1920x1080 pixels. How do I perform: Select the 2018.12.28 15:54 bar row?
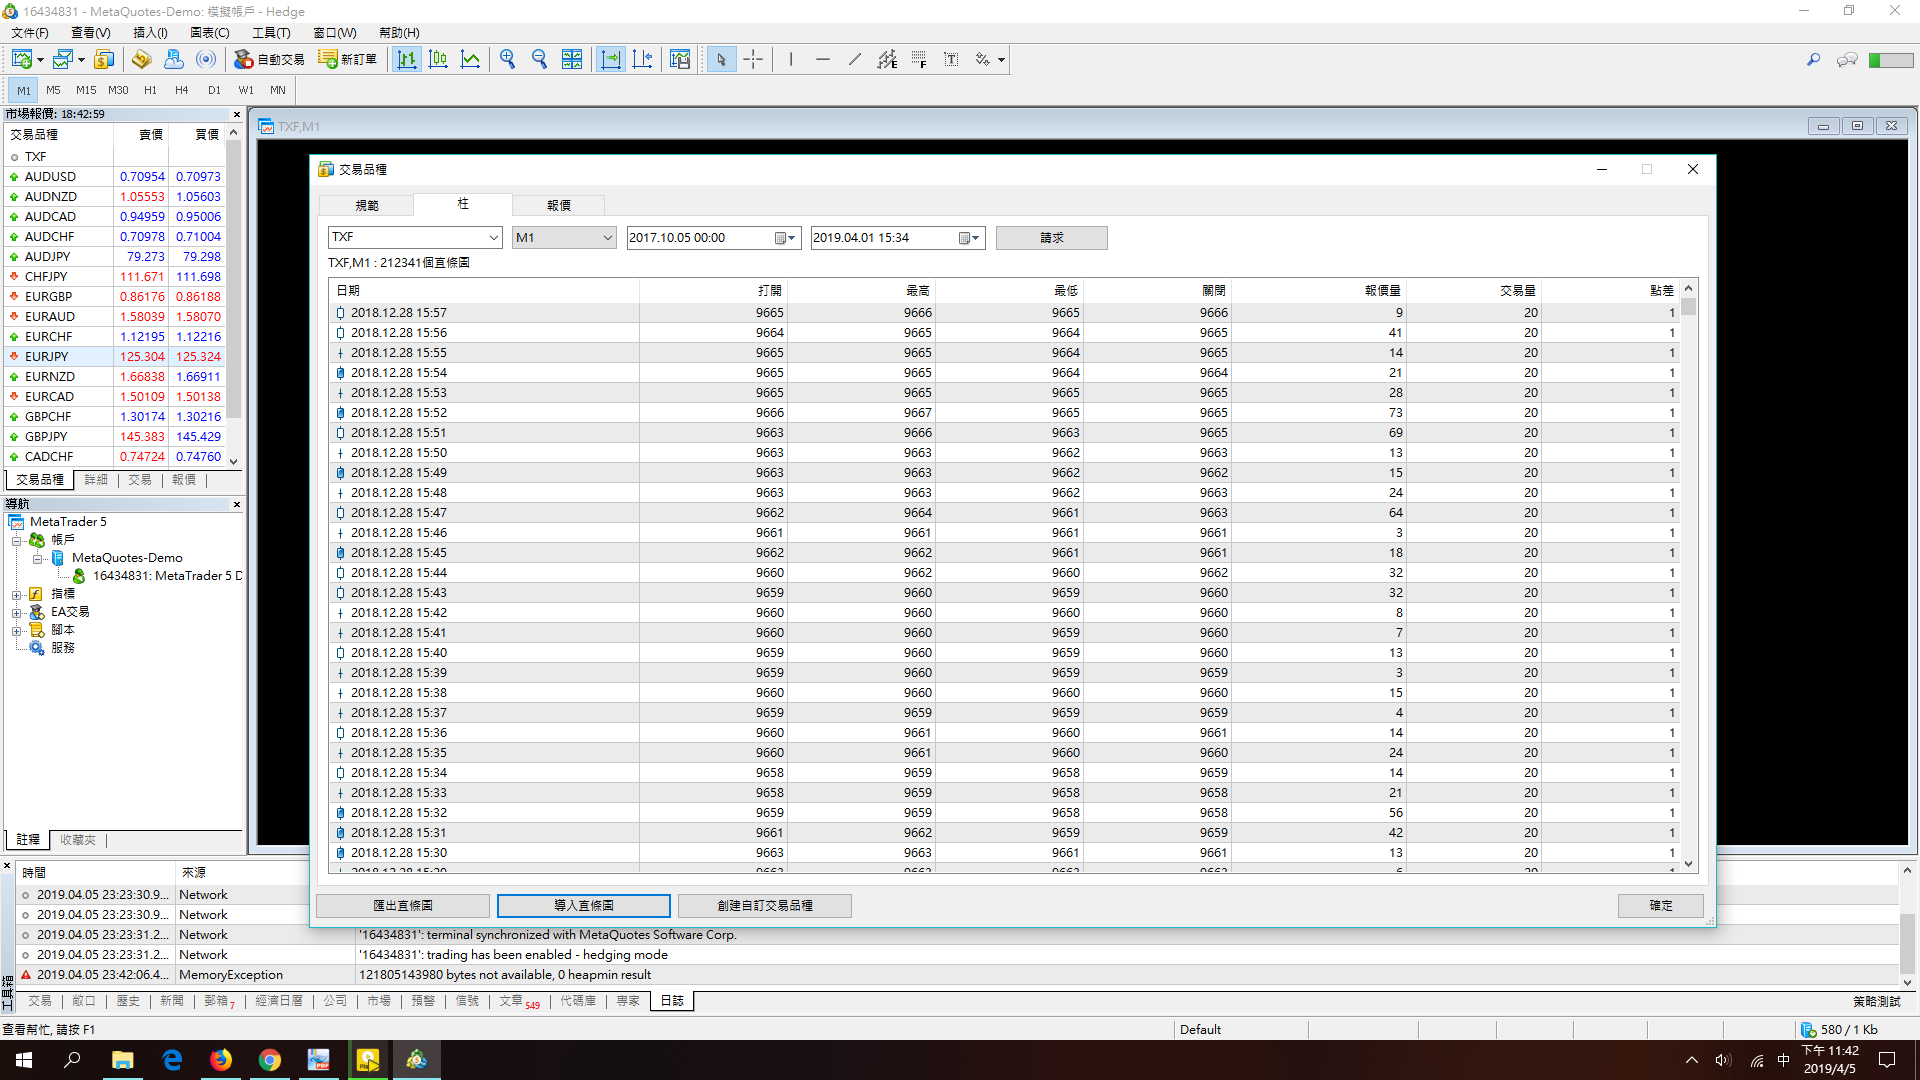click(x=1004, y=373)
